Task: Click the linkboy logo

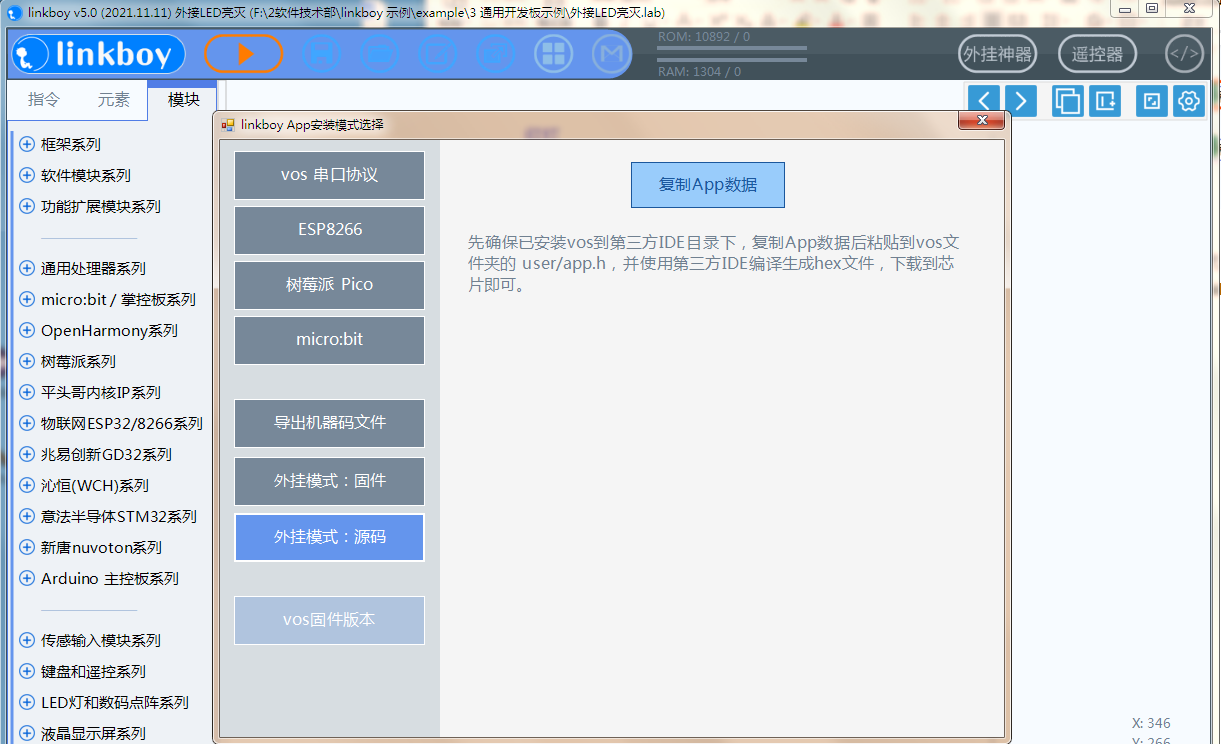Action: [x=98, y=54]
